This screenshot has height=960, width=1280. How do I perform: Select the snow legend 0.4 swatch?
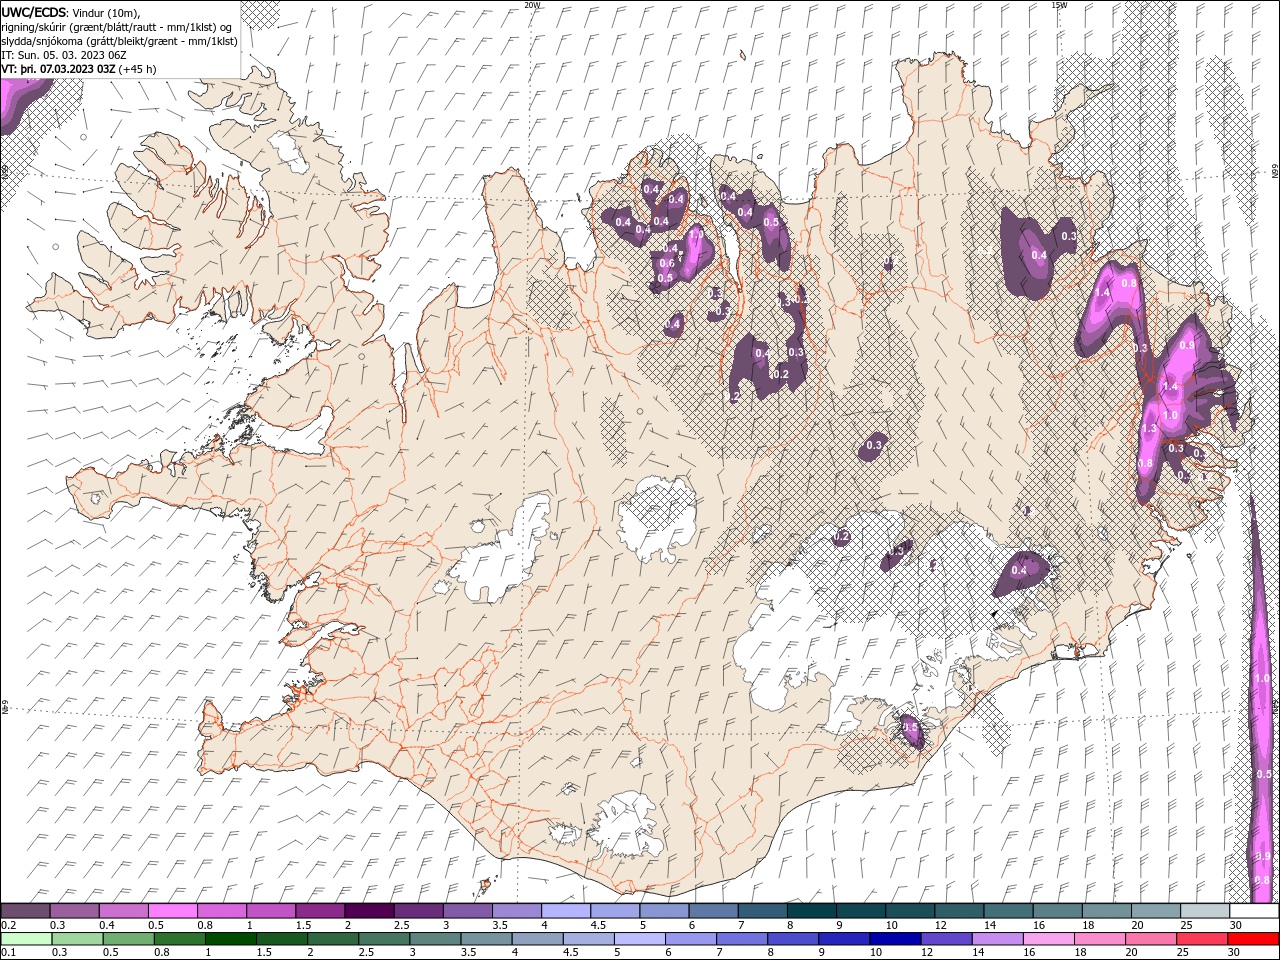coord(123,911)
